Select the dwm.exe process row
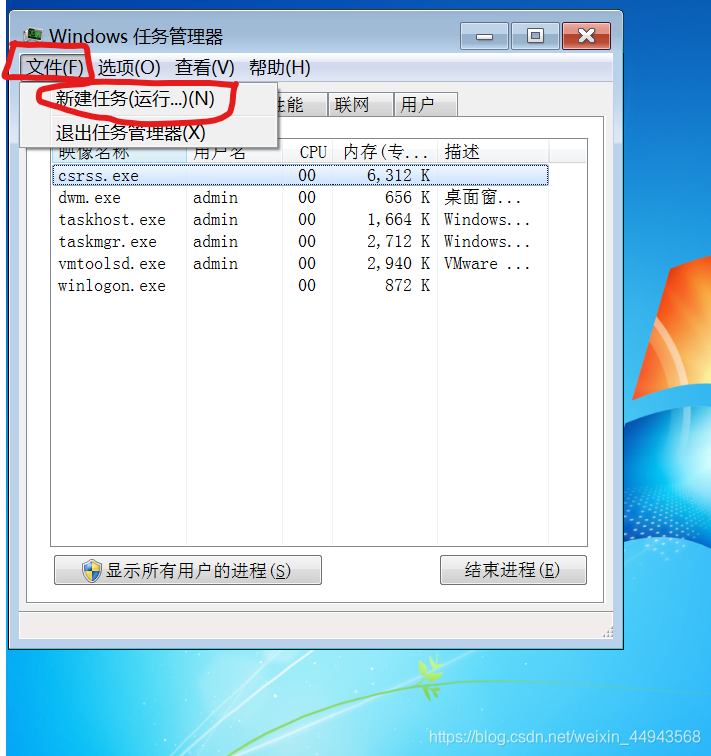The image size is (711, 756). pyautogui.click(x=300, y=197)
